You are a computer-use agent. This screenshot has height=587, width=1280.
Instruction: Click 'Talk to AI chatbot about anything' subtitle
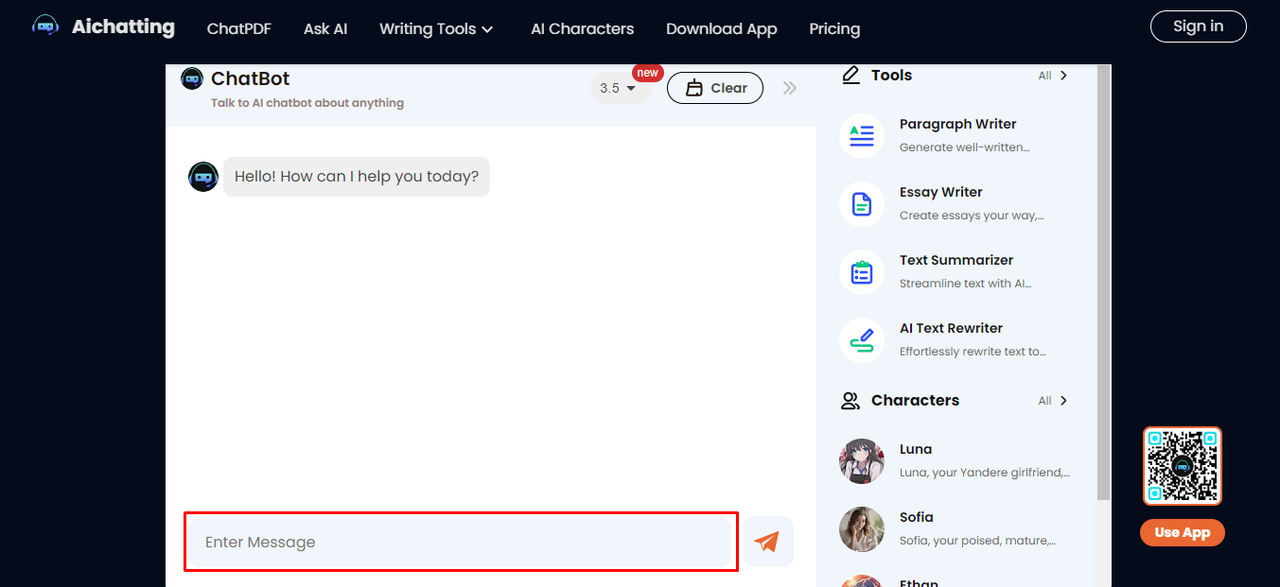click(x=307, y=103)
